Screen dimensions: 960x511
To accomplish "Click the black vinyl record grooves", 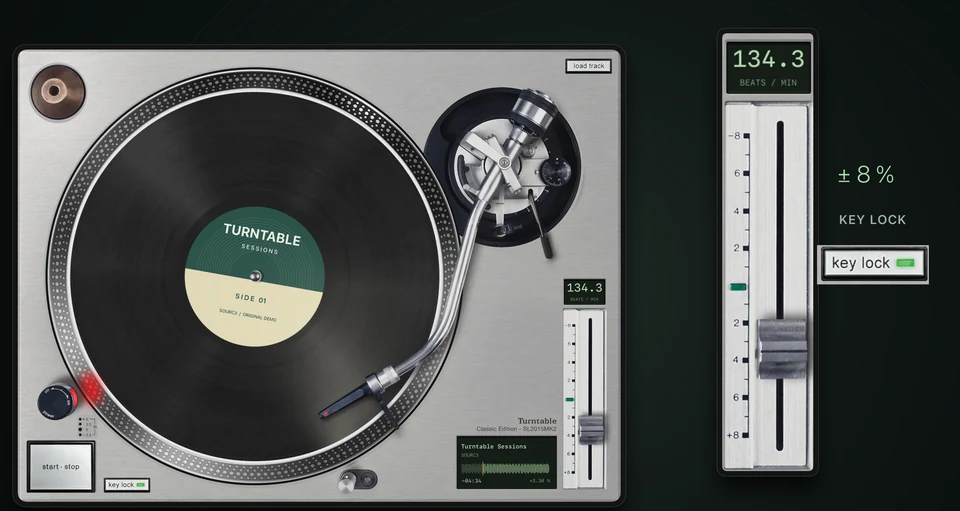I will (255, 277).
